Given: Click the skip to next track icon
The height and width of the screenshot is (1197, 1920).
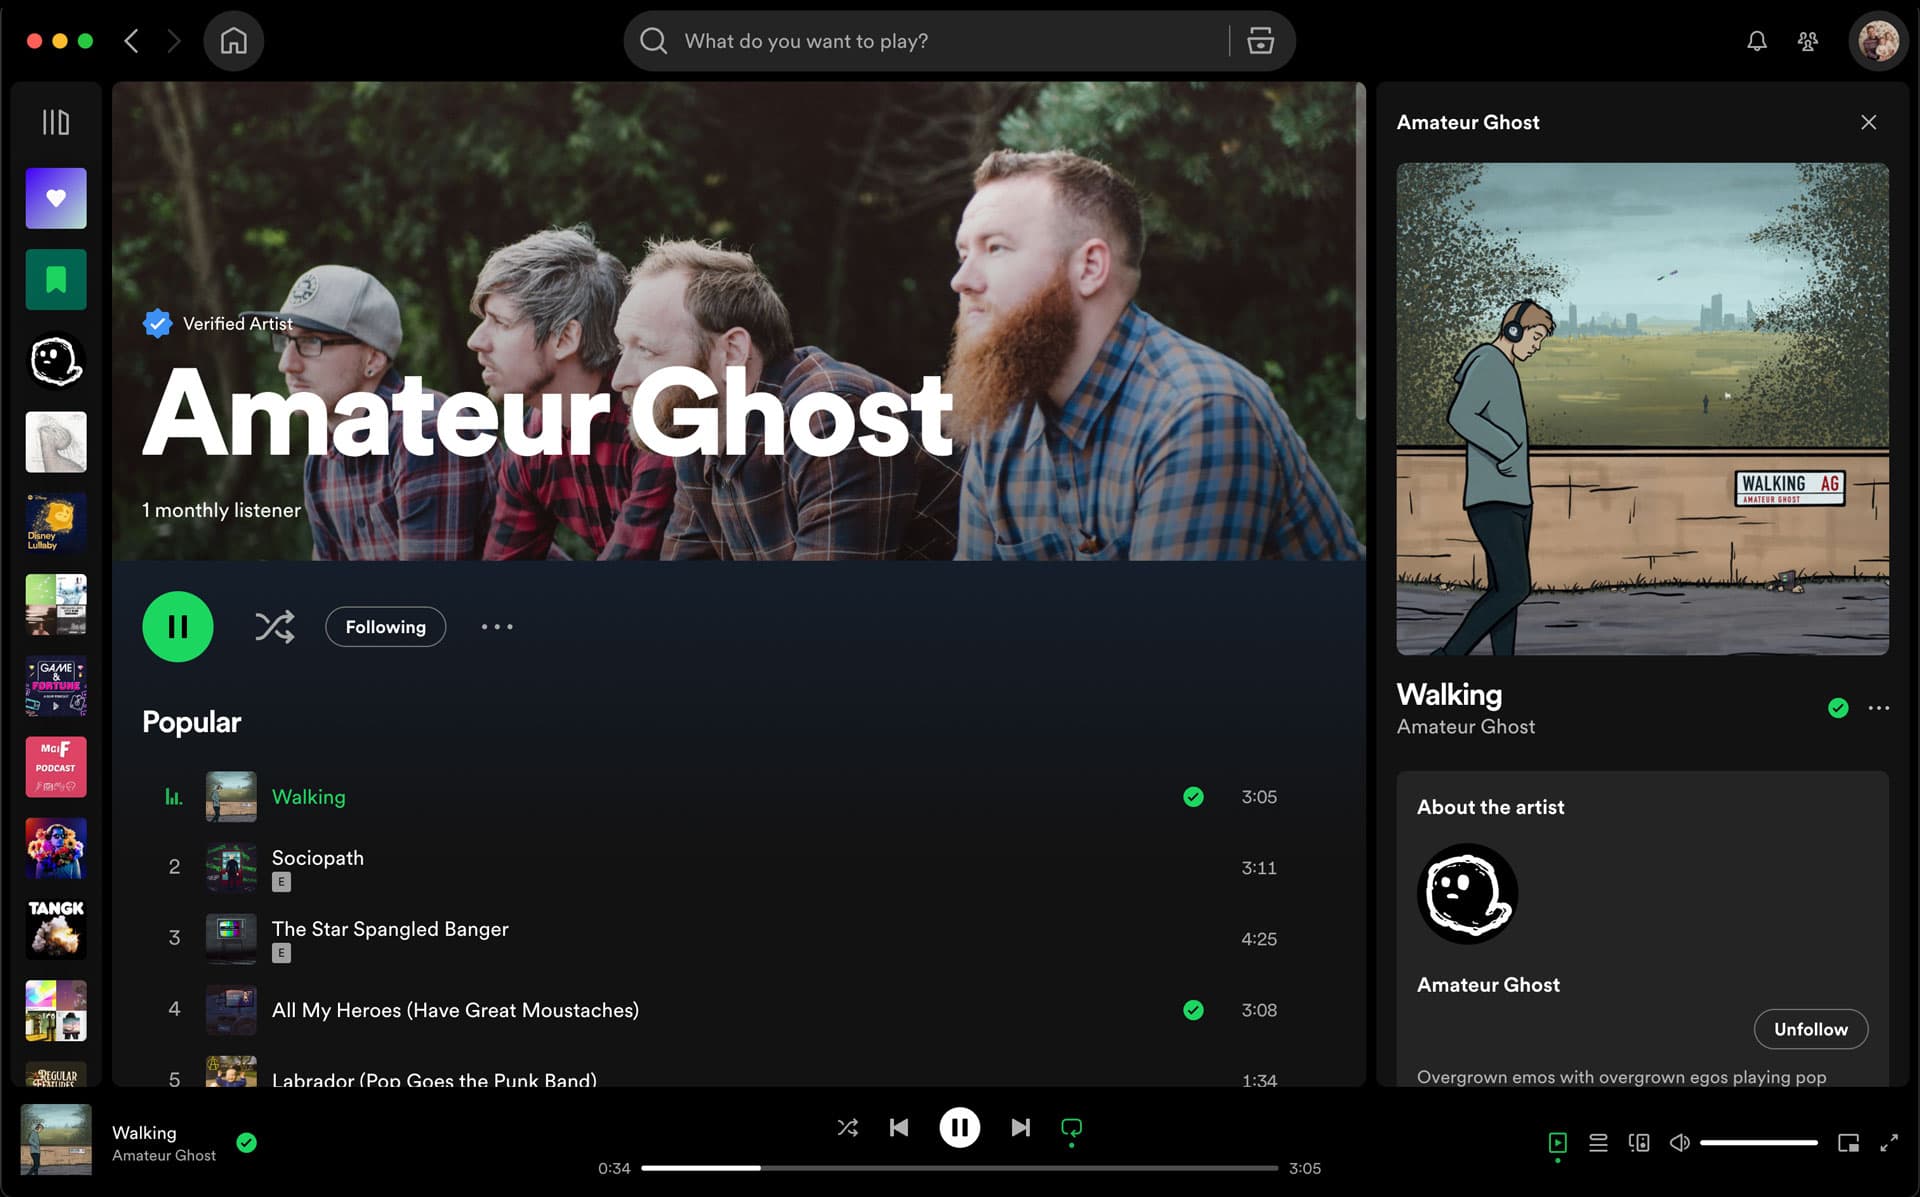Looking at the screenshot, I should [1020, 1128].
